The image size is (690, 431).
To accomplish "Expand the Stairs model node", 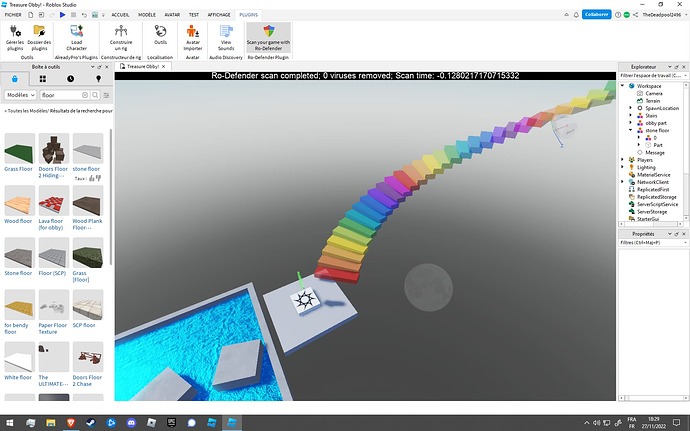I will point(631,115).
